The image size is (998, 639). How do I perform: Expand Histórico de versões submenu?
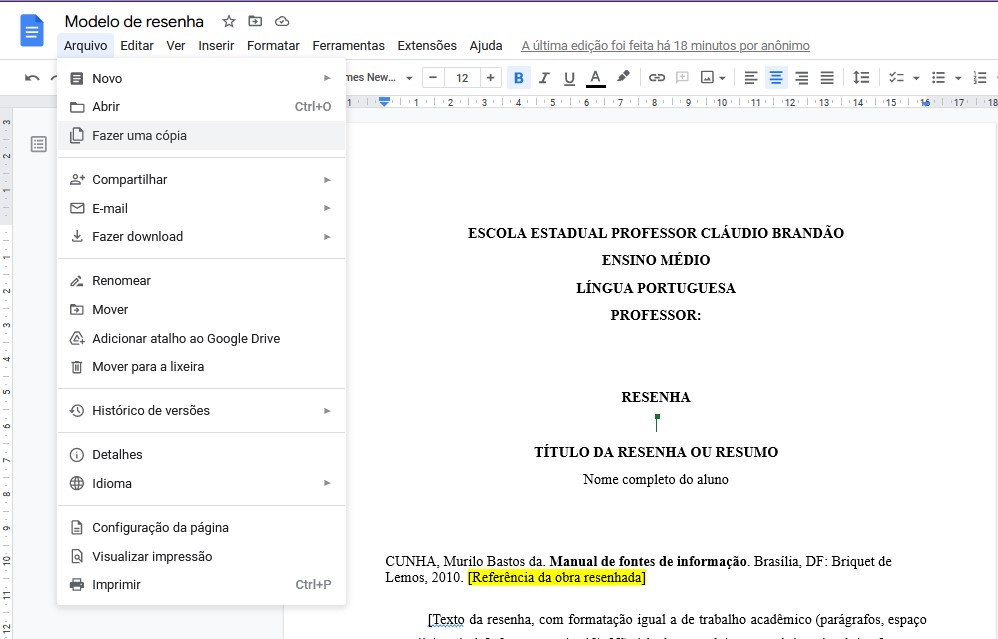click(x=201, y=411)
